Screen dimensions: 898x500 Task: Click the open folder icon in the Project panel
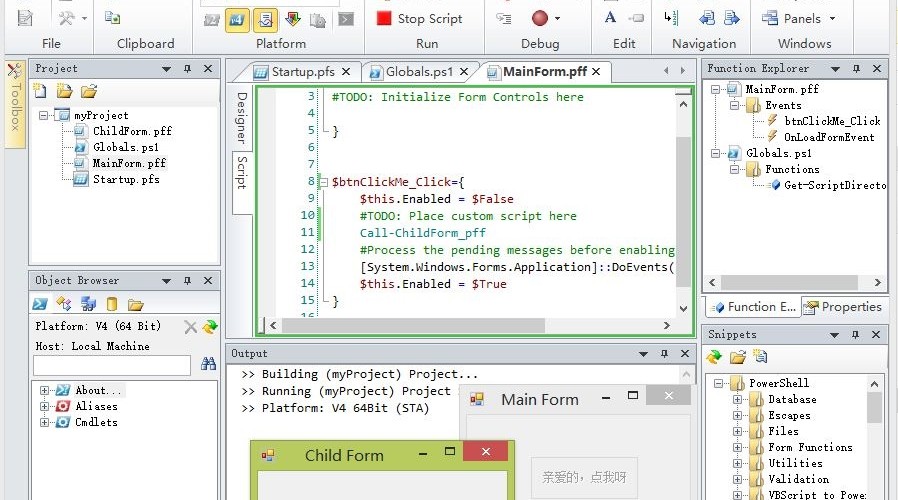(89, 90)
